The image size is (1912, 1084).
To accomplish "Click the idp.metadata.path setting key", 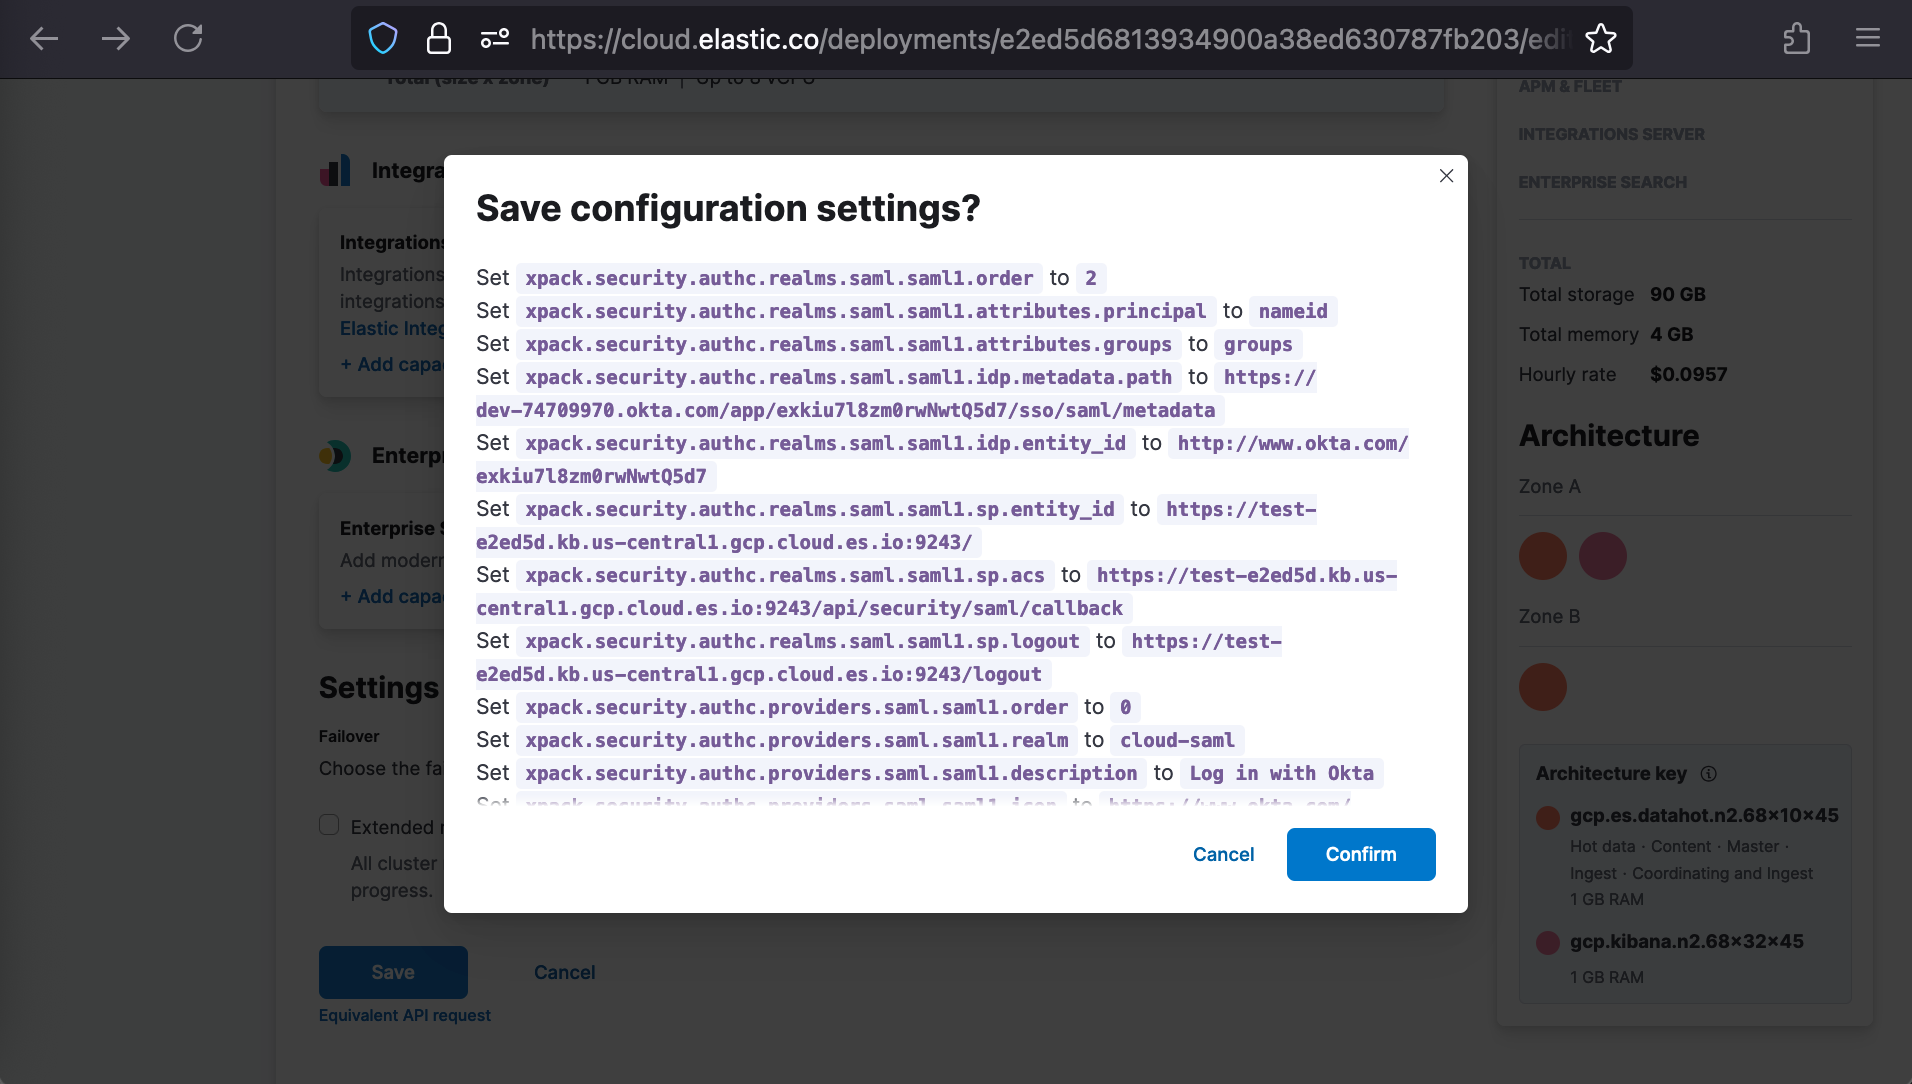I will 848,377.
